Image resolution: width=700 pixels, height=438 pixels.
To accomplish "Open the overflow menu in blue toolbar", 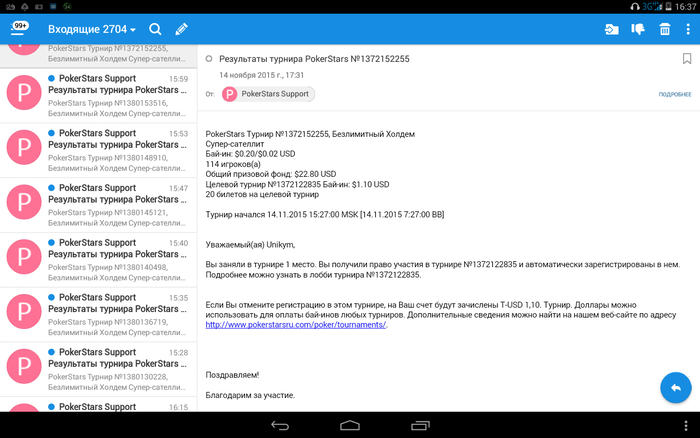I will click(688, 29).
